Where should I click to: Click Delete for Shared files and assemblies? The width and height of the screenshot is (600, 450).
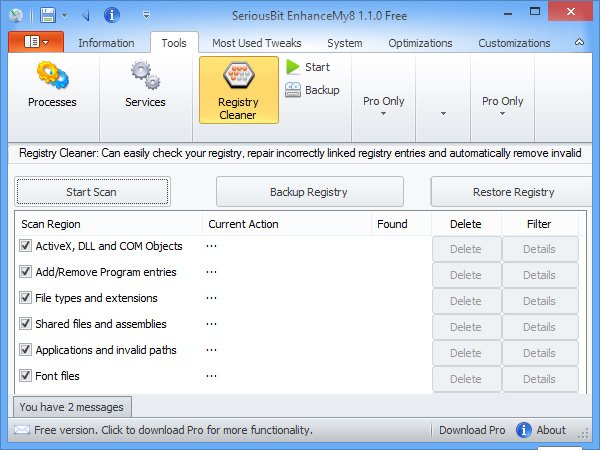(466, 327)
